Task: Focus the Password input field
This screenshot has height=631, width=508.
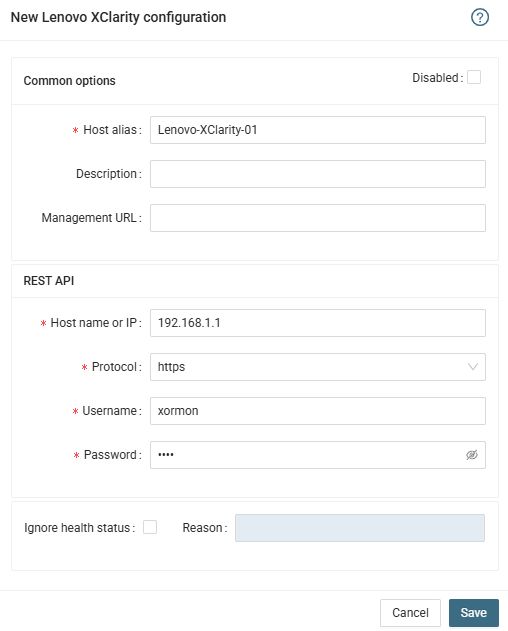Action: [x=318, y=455]
